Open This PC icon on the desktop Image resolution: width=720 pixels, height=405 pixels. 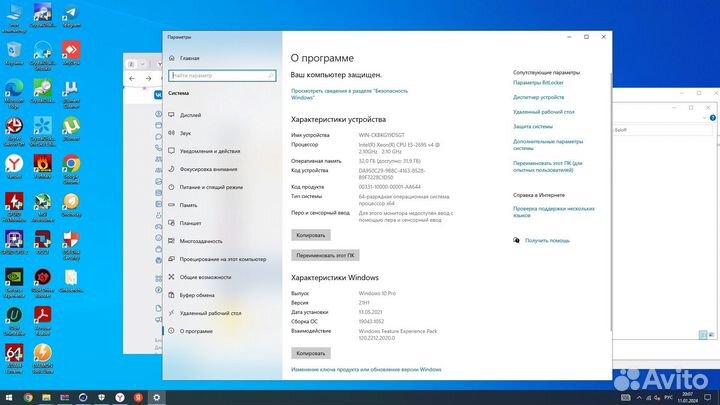tap(14, 17)
